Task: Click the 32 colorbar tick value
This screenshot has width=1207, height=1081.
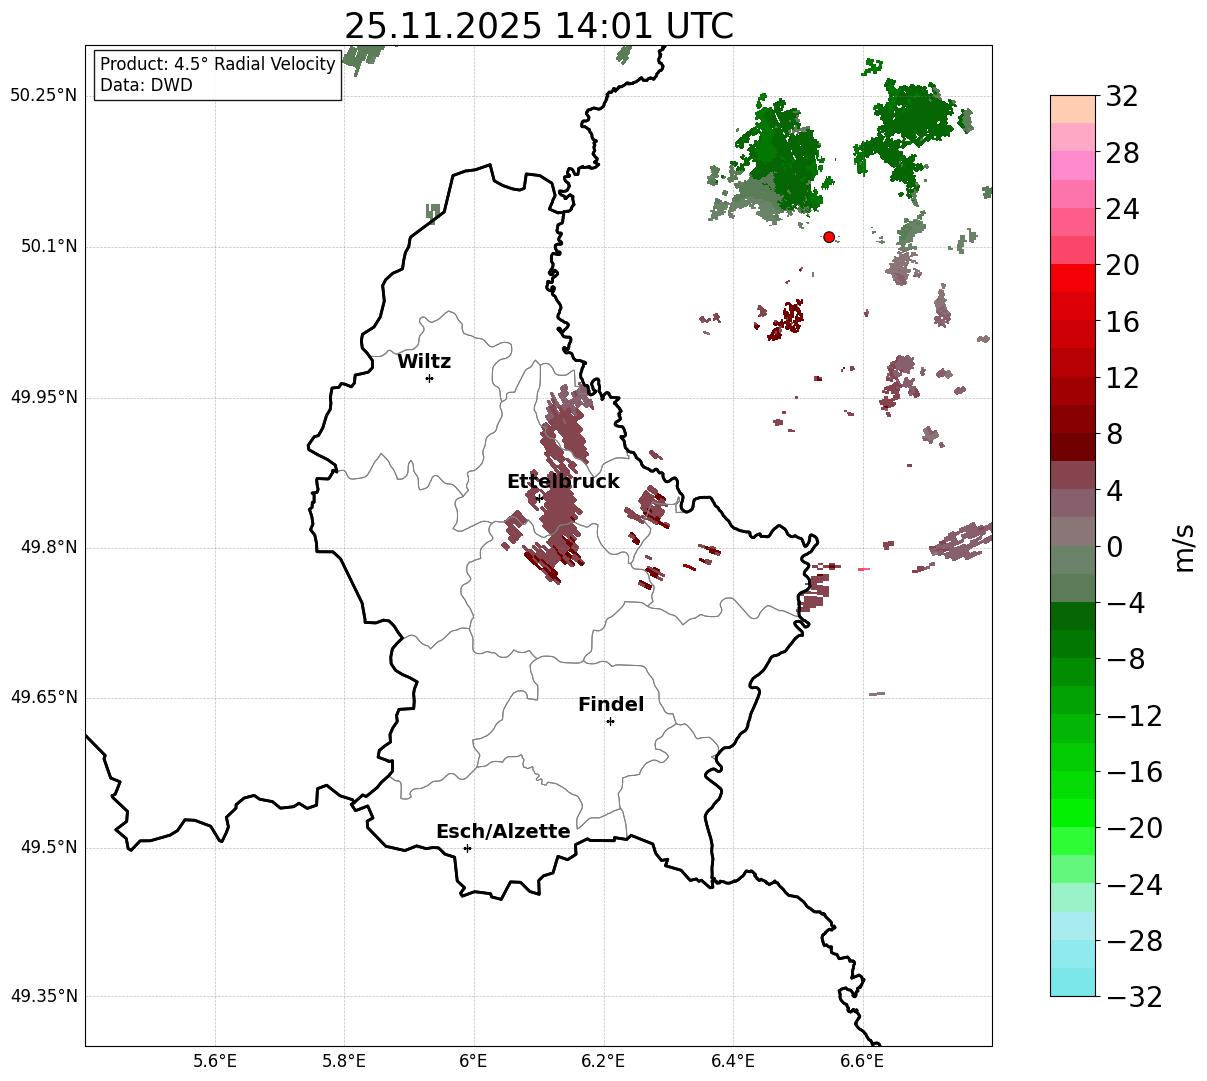Action: click(x=1122, y=97)
